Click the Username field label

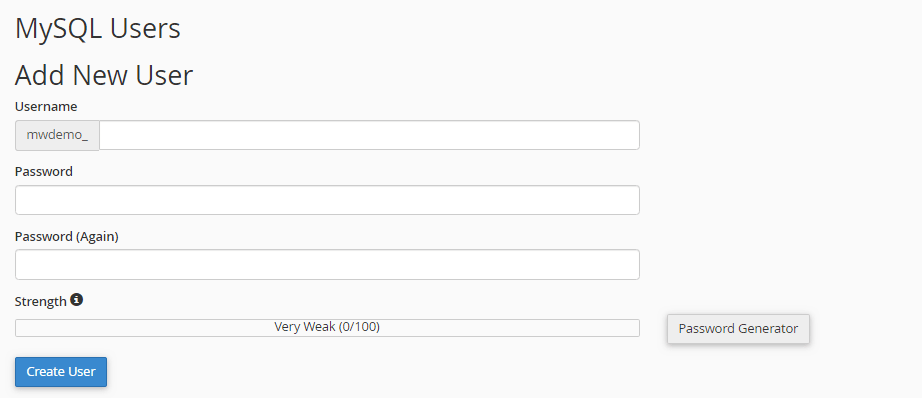click(x=46, y=107)
